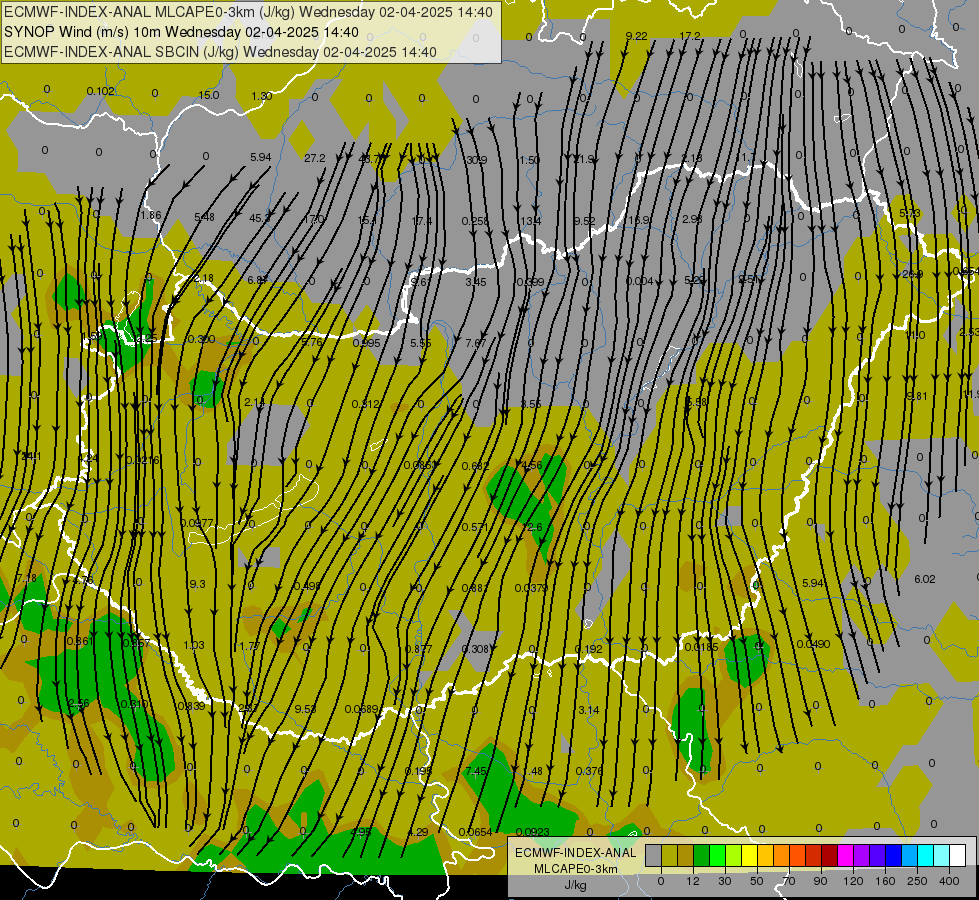Click the legend scale label 30

pyautogui.click(x=724, y=881)
